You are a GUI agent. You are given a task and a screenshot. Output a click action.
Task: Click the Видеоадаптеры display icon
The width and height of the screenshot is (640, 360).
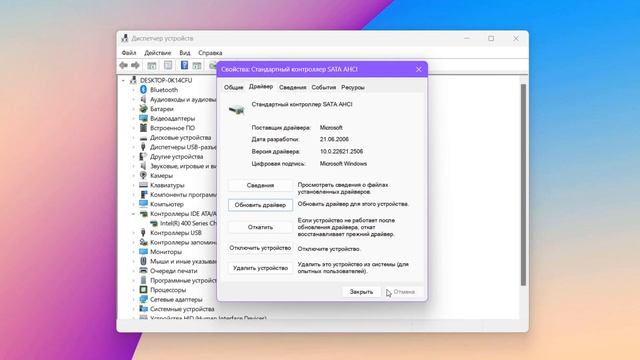(x=143, y=118)
